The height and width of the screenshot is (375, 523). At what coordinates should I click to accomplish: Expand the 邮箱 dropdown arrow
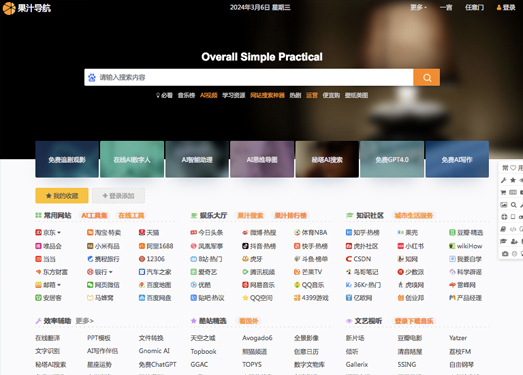[x=59, y=285]
